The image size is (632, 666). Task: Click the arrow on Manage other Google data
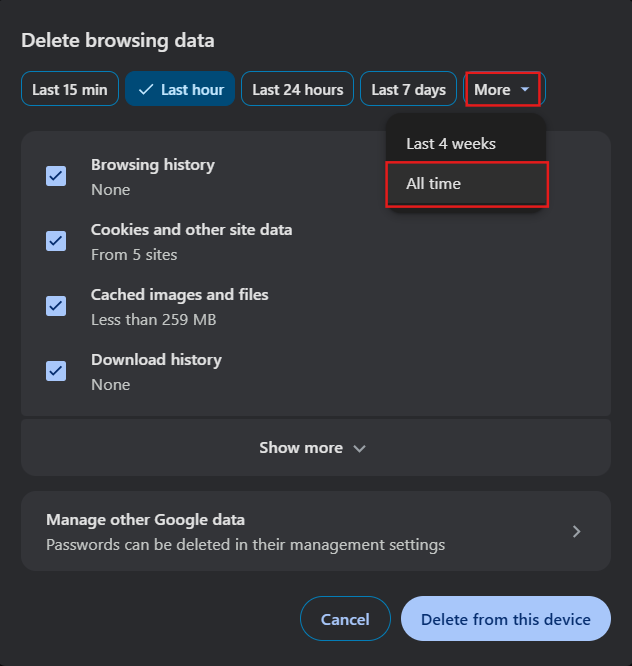coord(576,531)
